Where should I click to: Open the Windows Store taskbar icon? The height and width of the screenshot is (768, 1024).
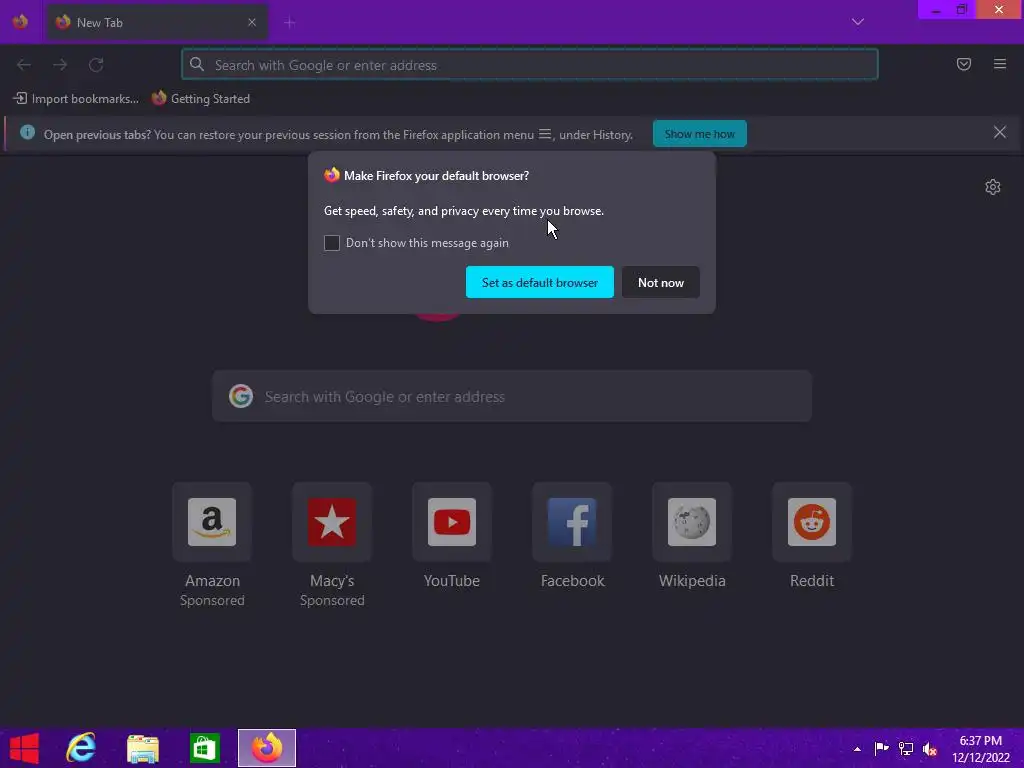[x=204, y=748]
